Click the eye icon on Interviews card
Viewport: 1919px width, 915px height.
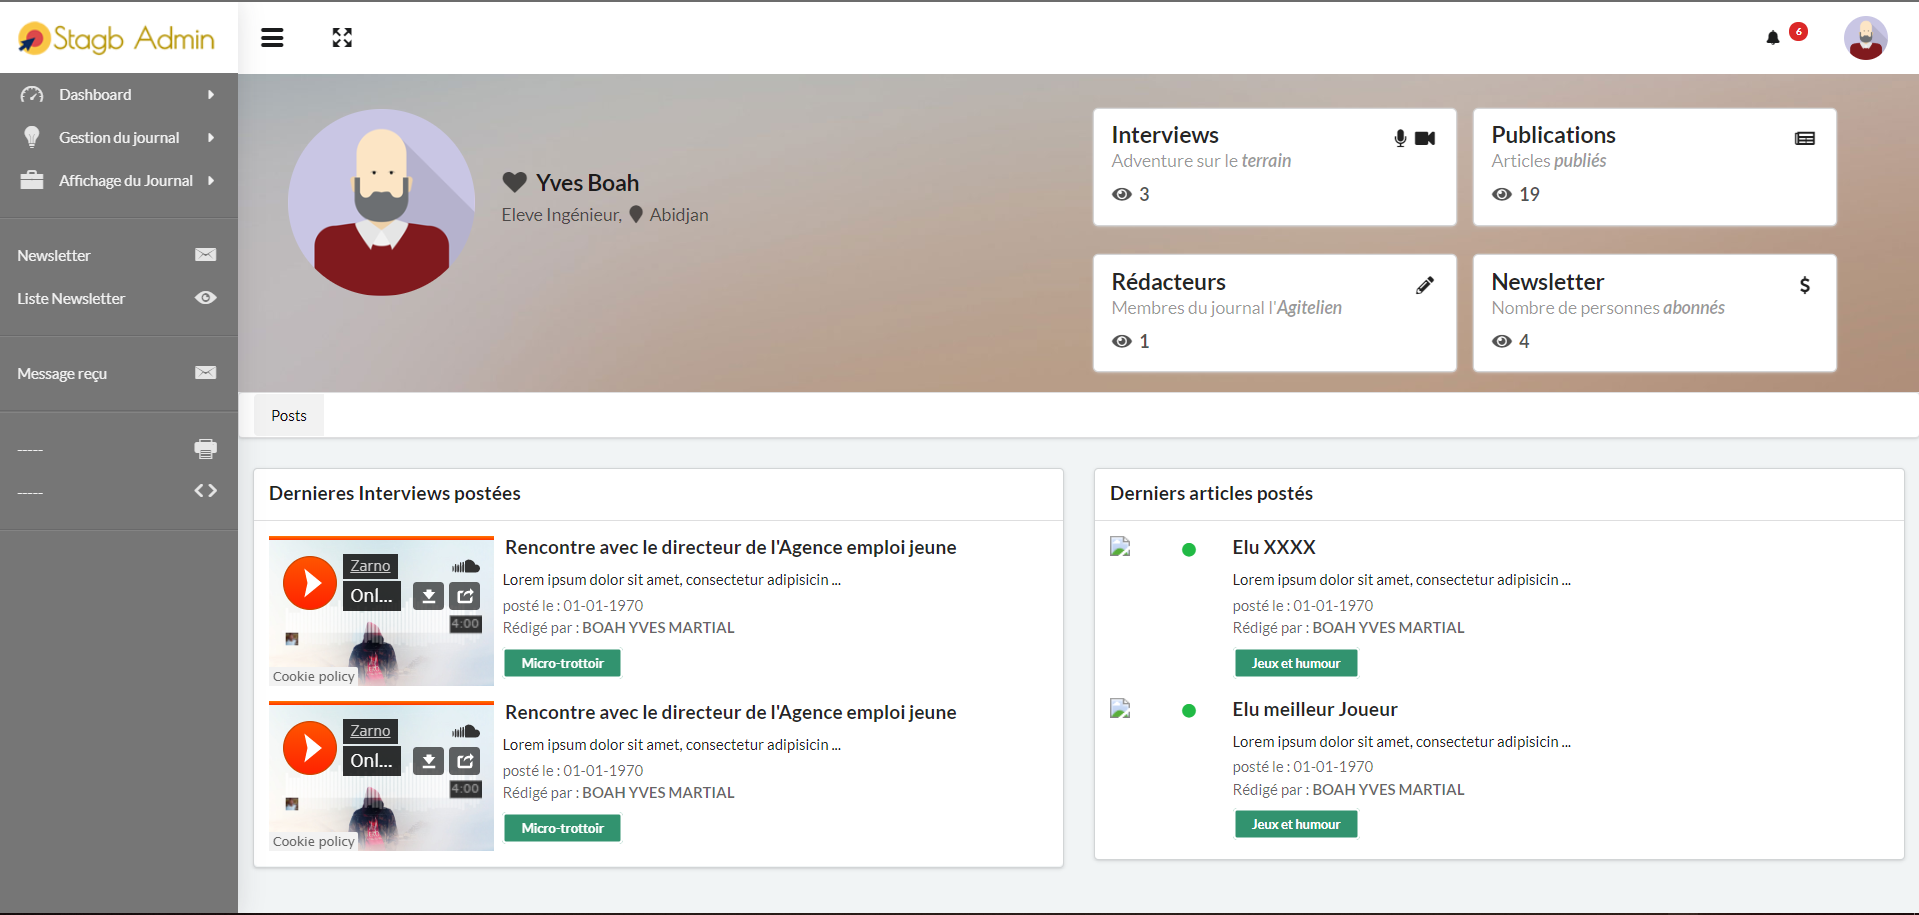1122,194
